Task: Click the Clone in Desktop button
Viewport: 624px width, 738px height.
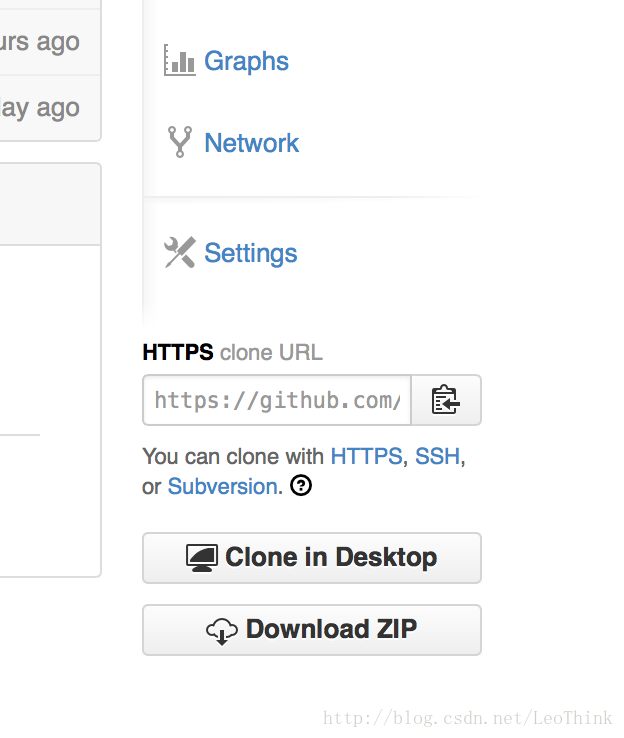Action: [x=312, y=558]
